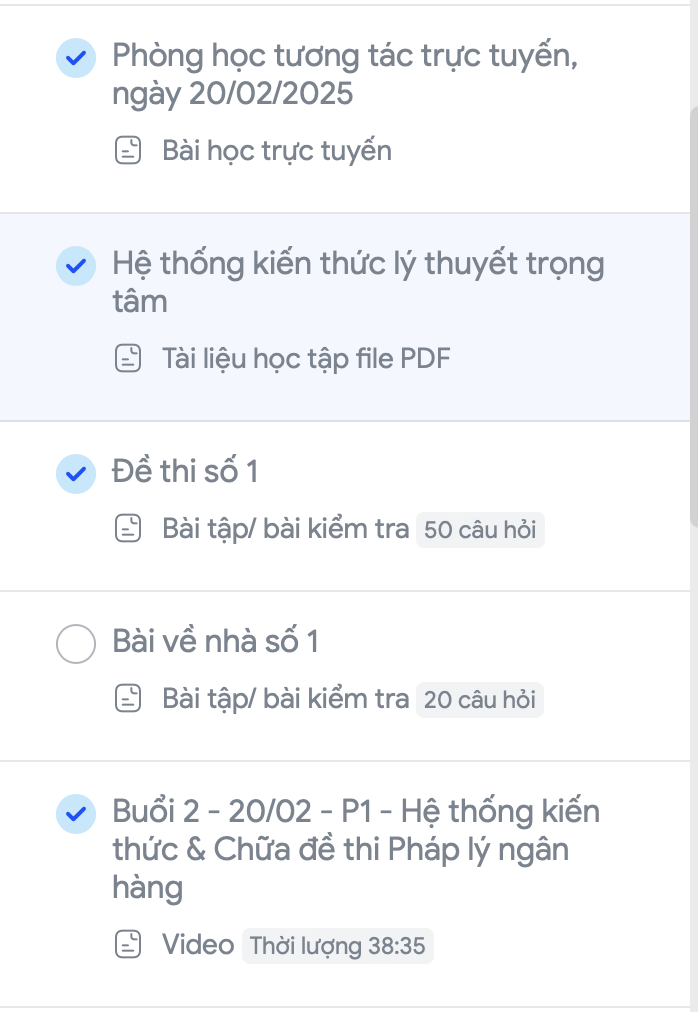698x1012 pixels.
Task: Click document icon beside Tài liệu học tập file PDF
Action: click(x=128, y=358)
